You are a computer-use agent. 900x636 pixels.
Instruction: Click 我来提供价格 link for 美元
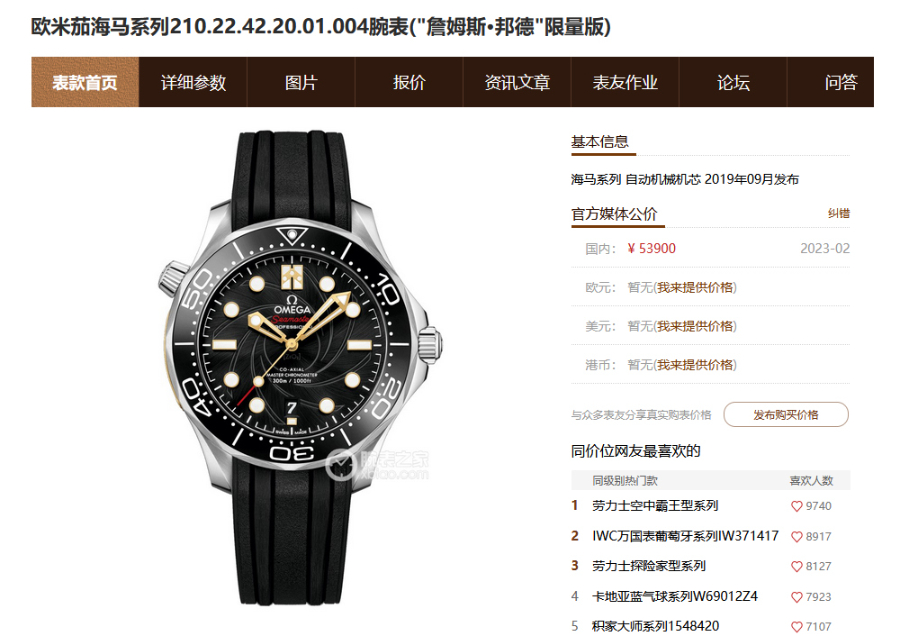coord(695,326)
